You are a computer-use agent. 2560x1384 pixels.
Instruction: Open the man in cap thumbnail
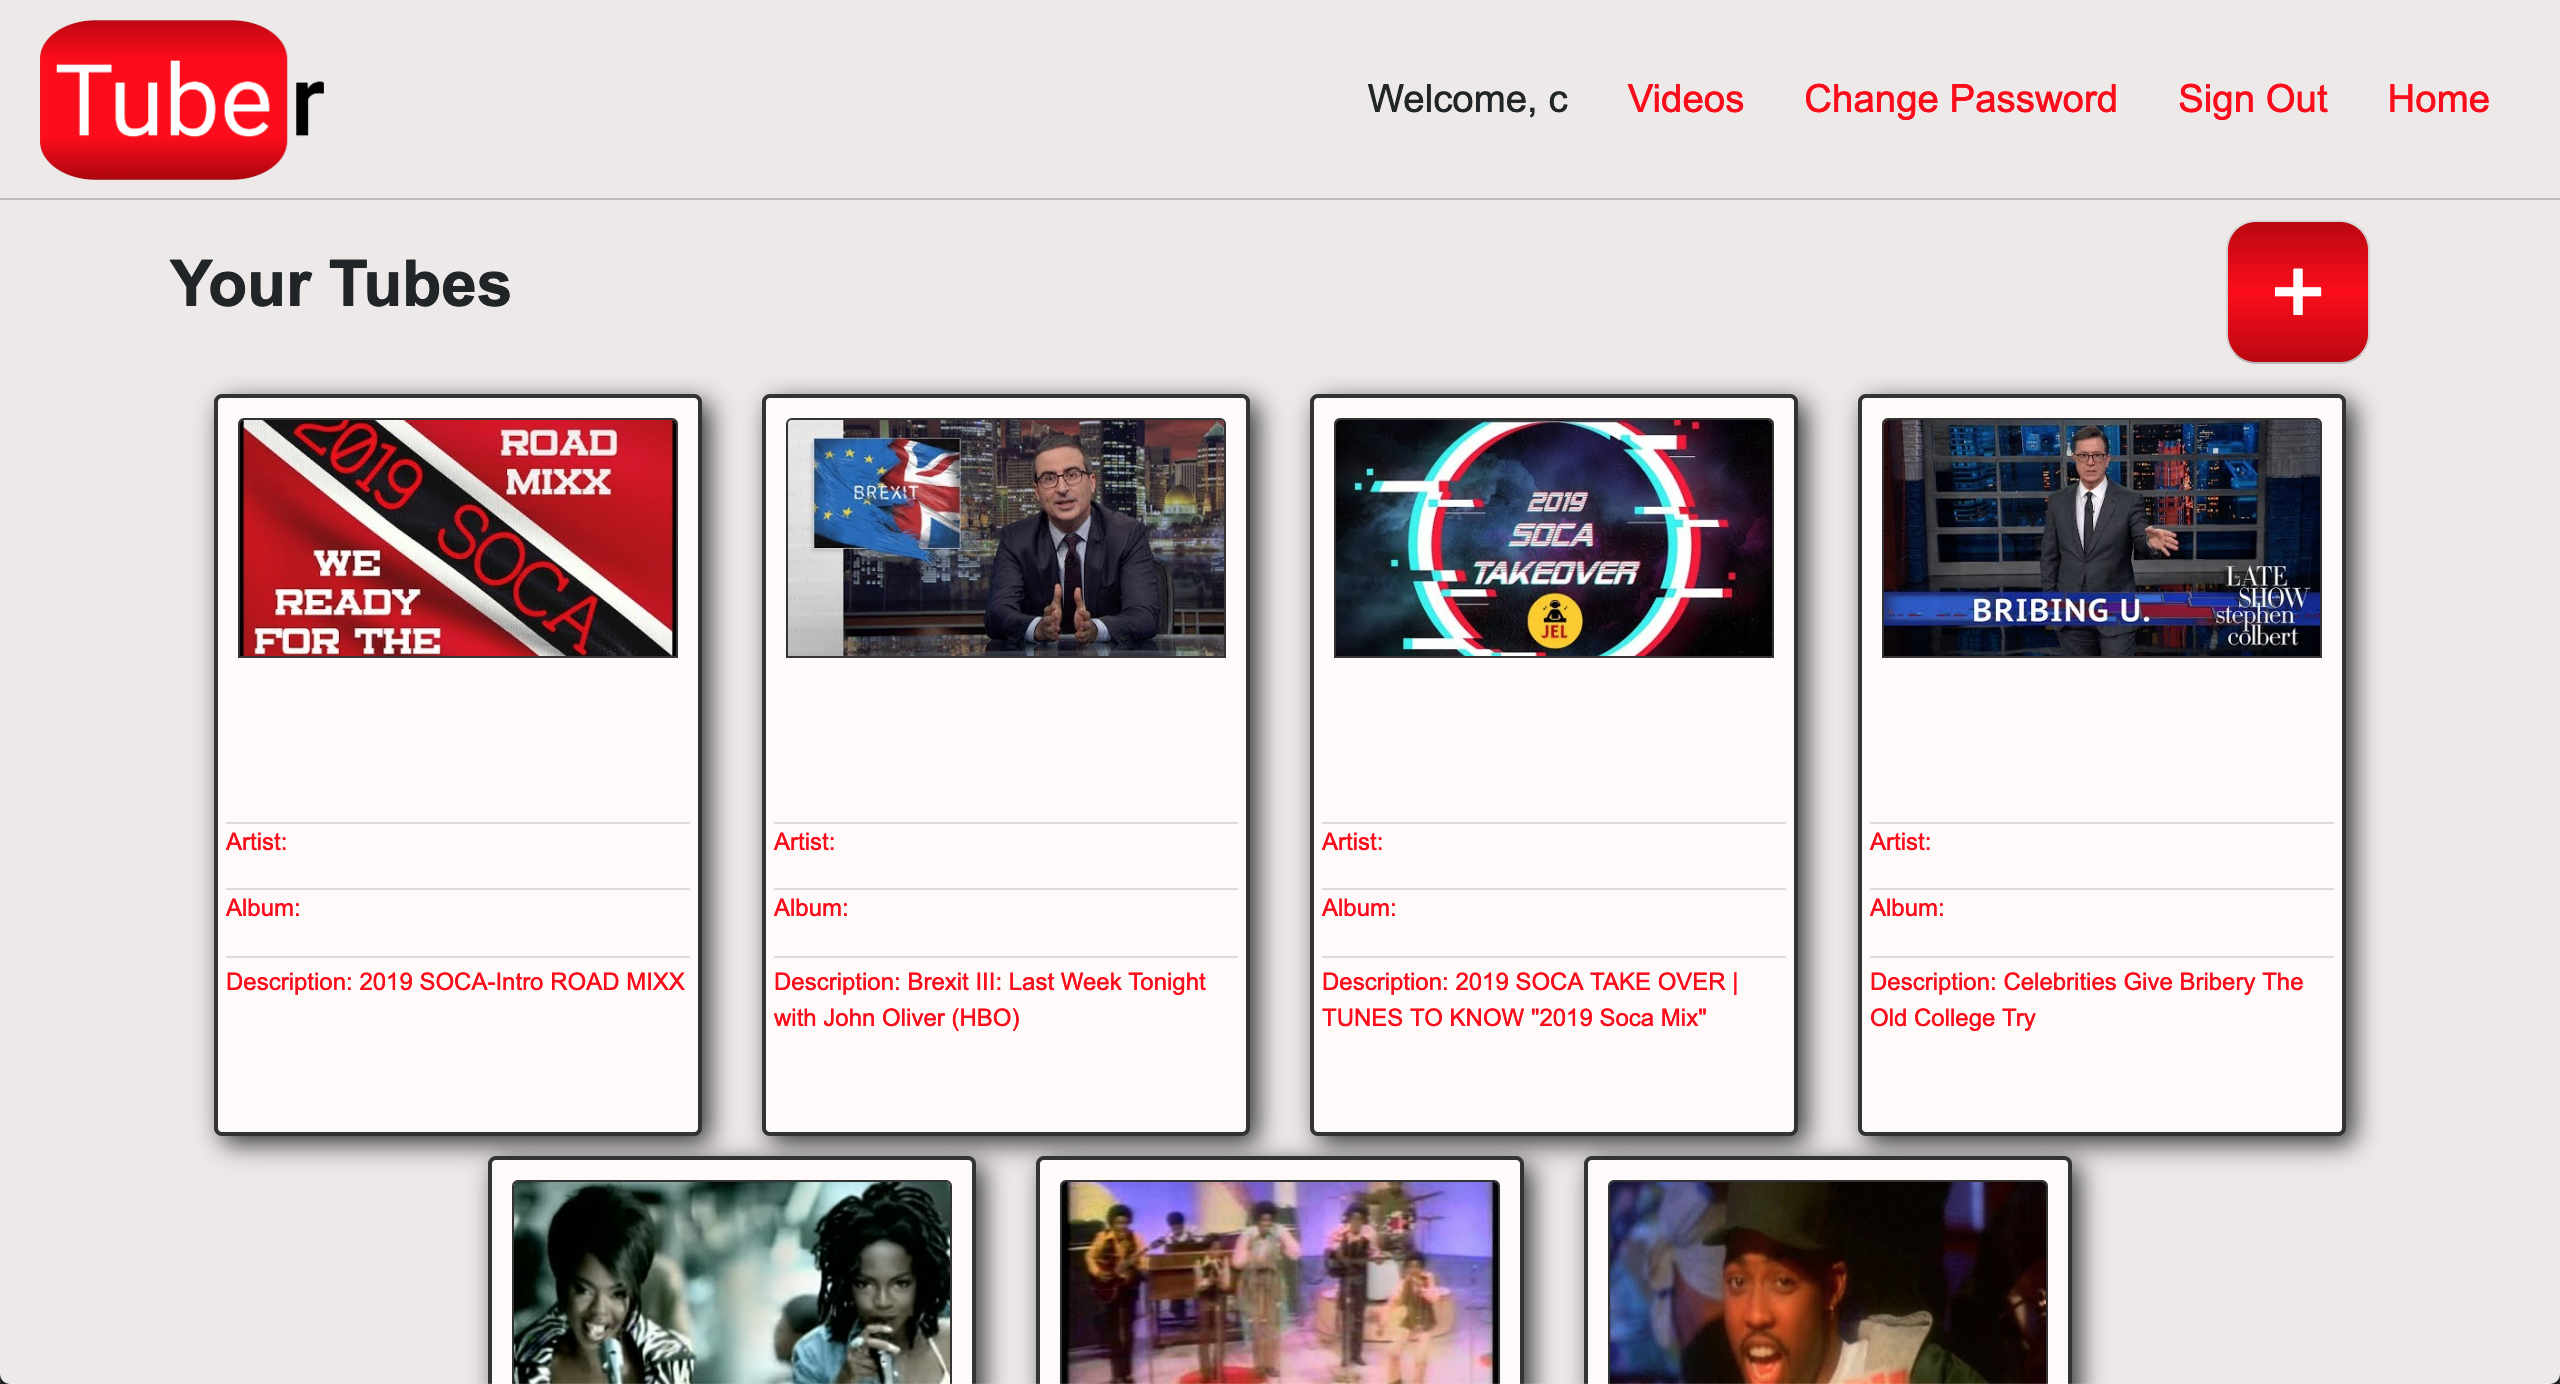pyautogui.click(x=1828, y=1282)
